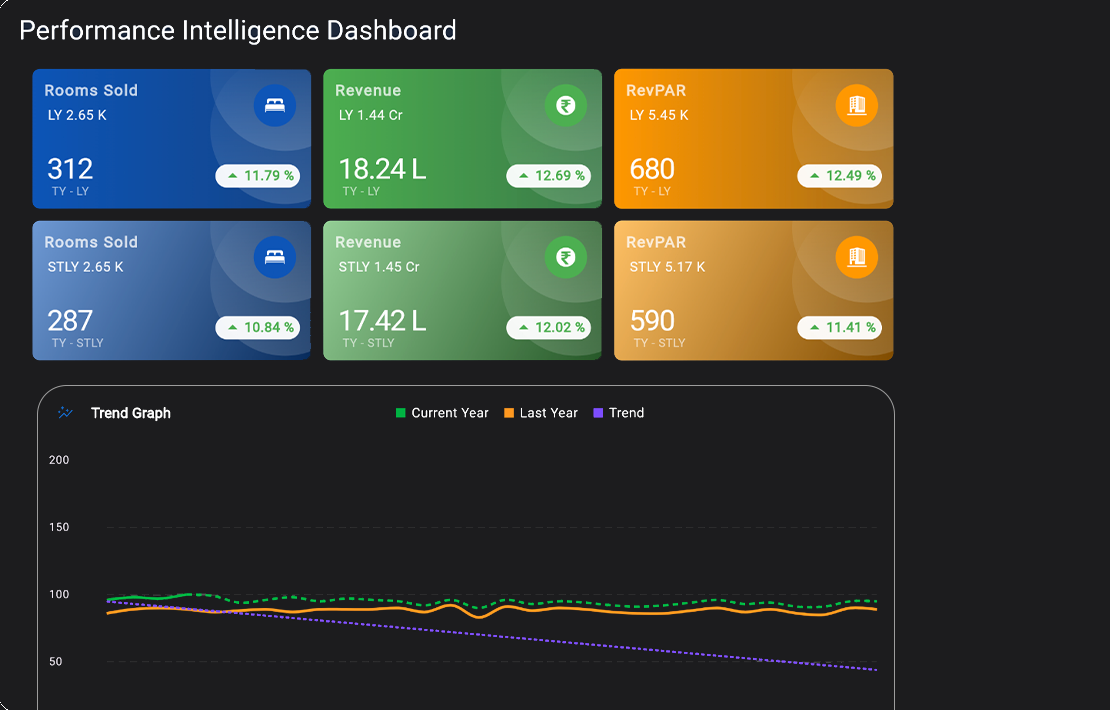Click the Trend Graph title
The height and width of the screenshot is (710, 1110).
point(131,413)
